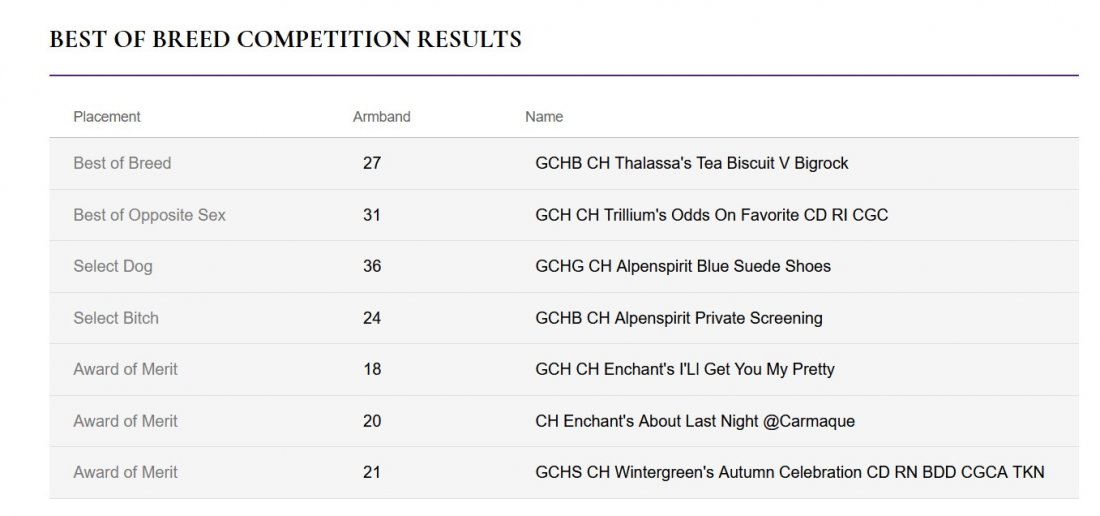Open CH Enchant's About Last Night @Carmaque
Image resolution: width=1100 pixels, height=516 pixels.
[x=695, y=421]
